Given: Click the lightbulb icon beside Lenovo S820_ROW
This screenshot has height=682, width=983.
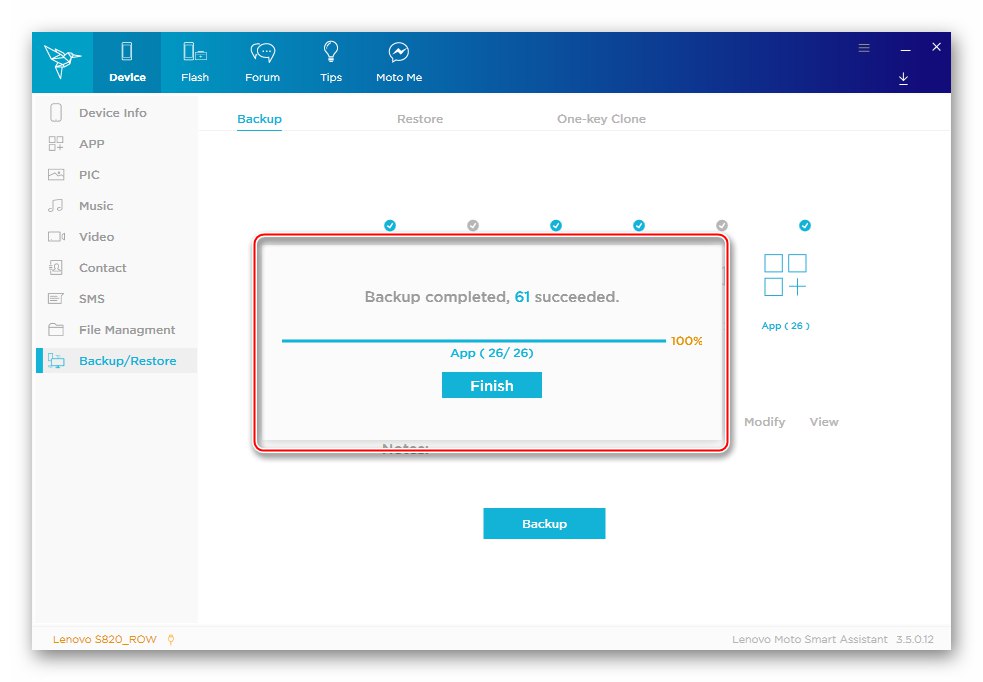Looking at the screenshot, I should [x=171, y=639].
